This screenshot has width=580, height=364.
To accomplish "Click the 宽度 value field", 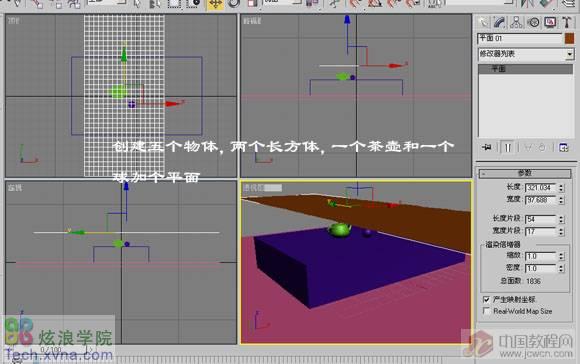I will (540, 200).
